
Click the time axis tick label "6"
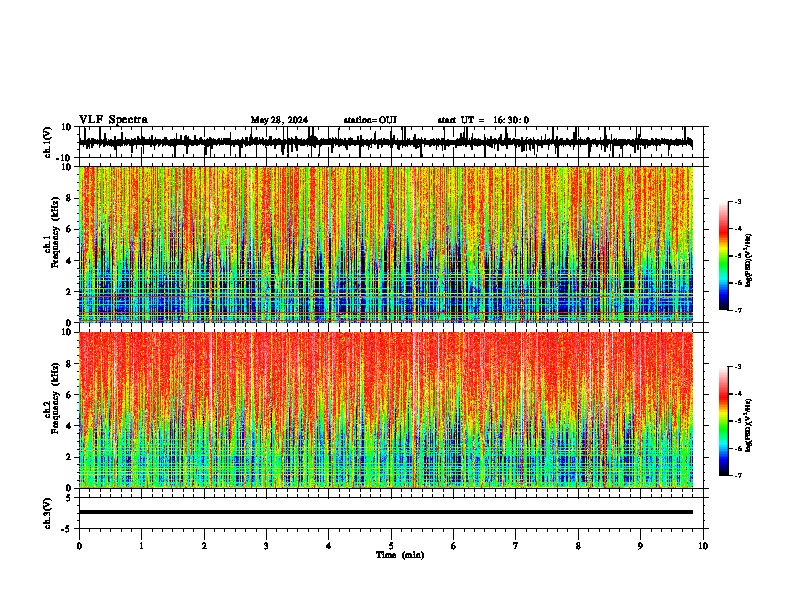454,546
